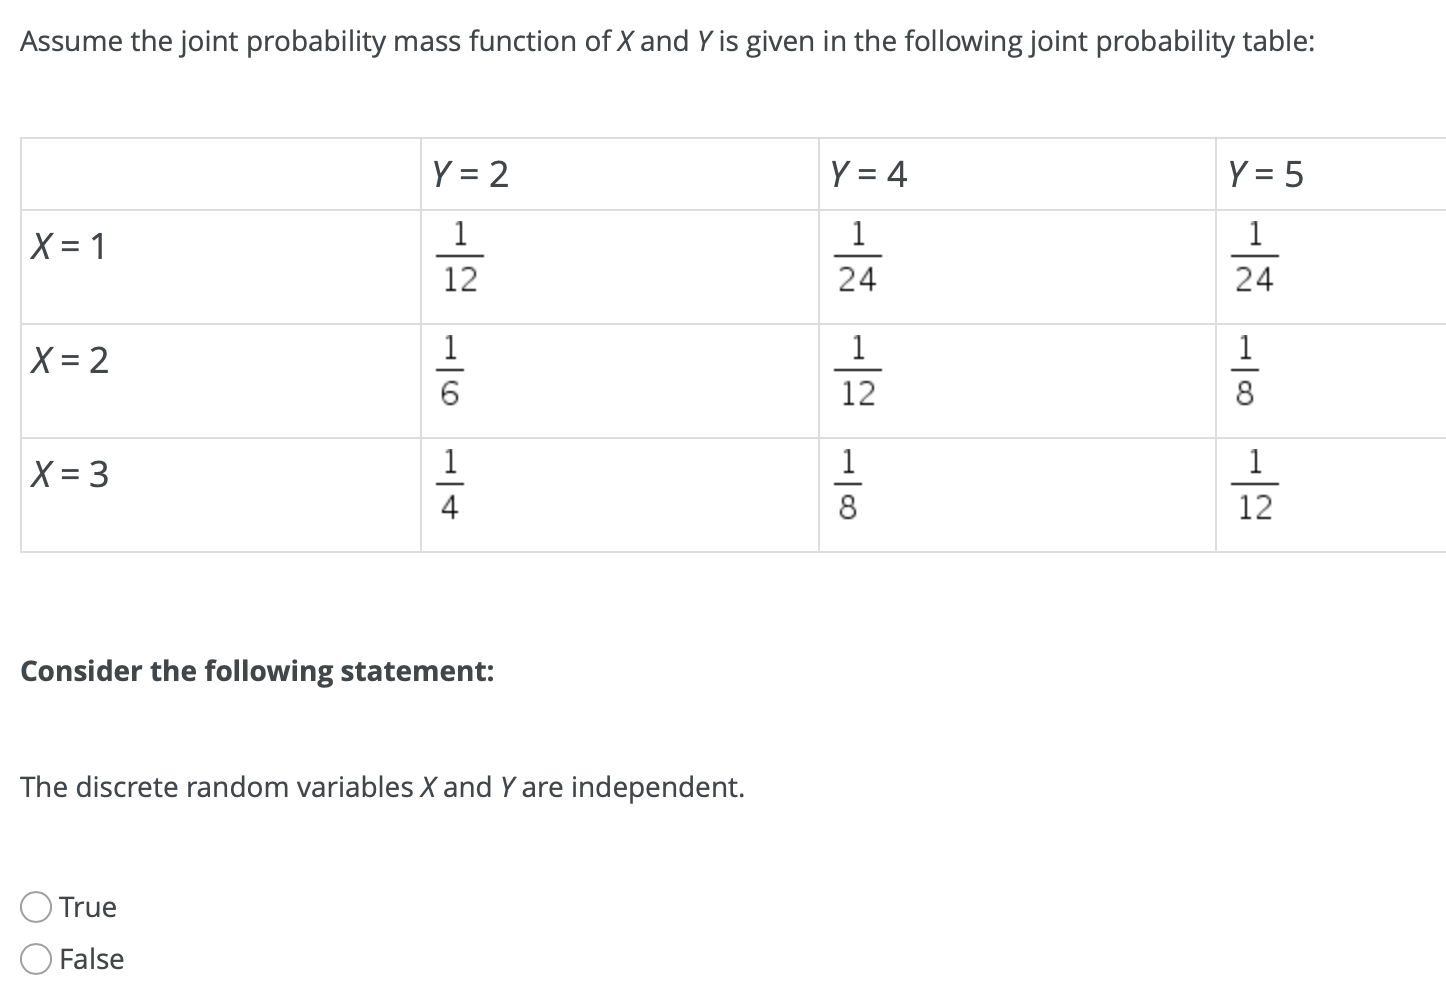Click the X = 2 row label
This screenshot has width=1446, height=992.
coord(69,361)
